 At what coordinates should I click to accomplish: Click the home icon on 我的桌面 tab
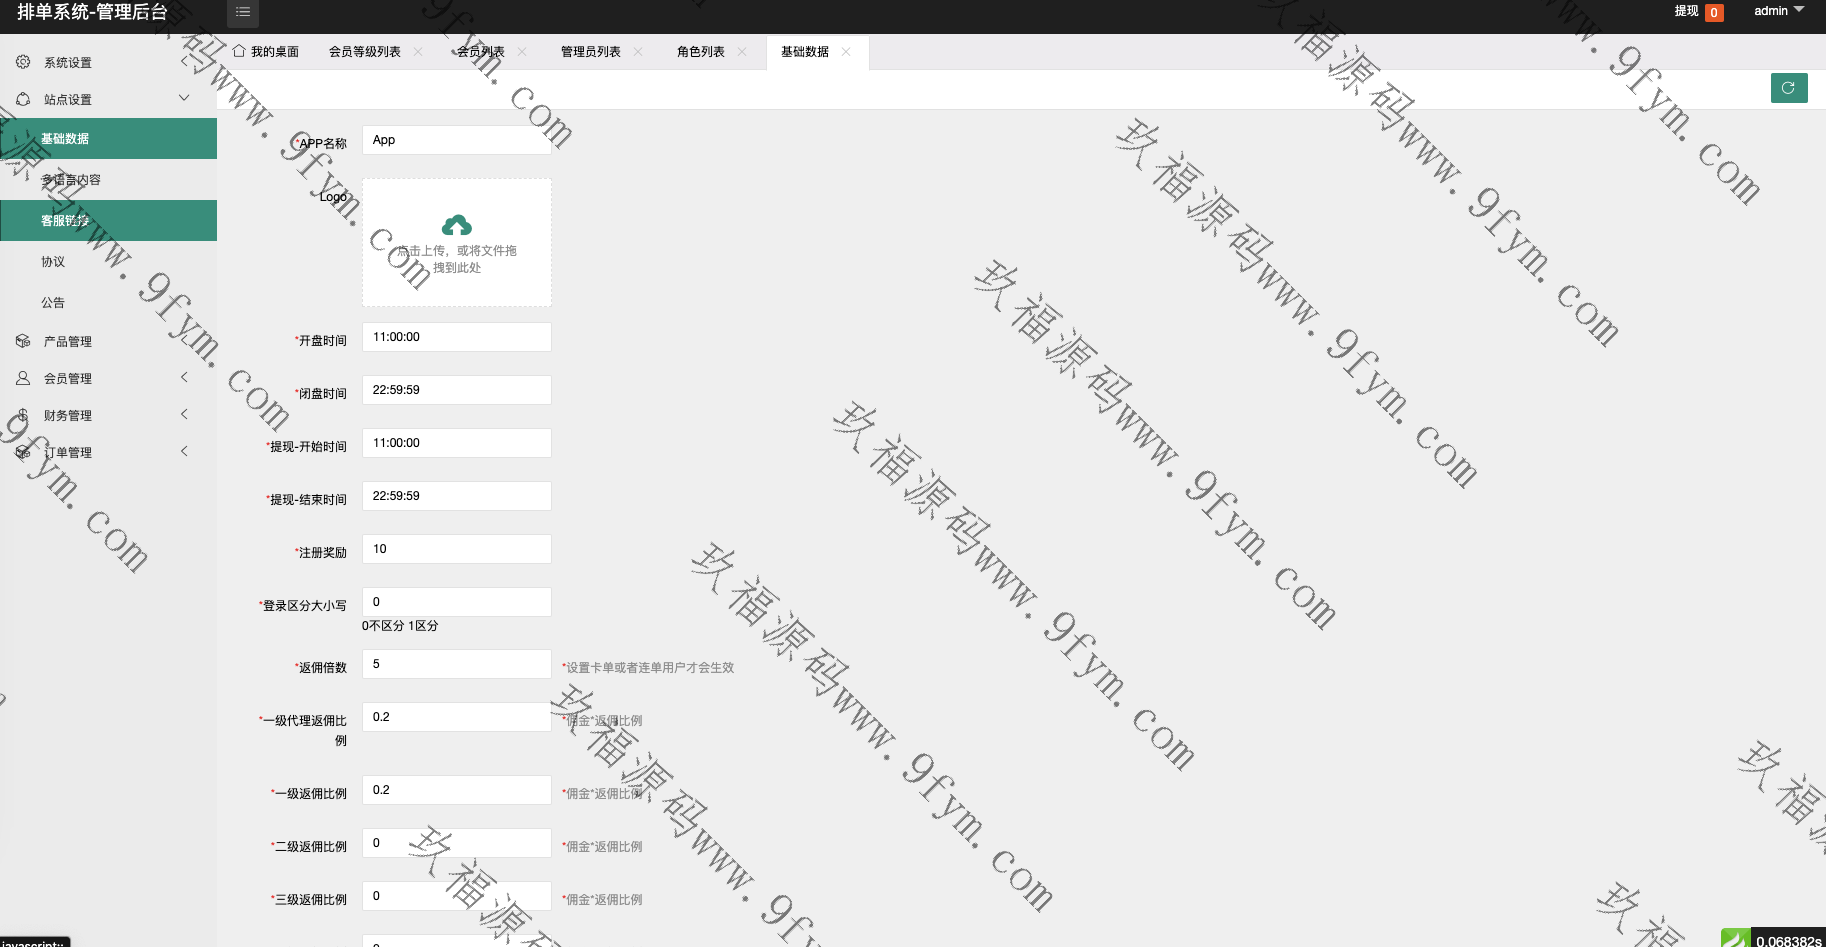(x=239, y=51)
